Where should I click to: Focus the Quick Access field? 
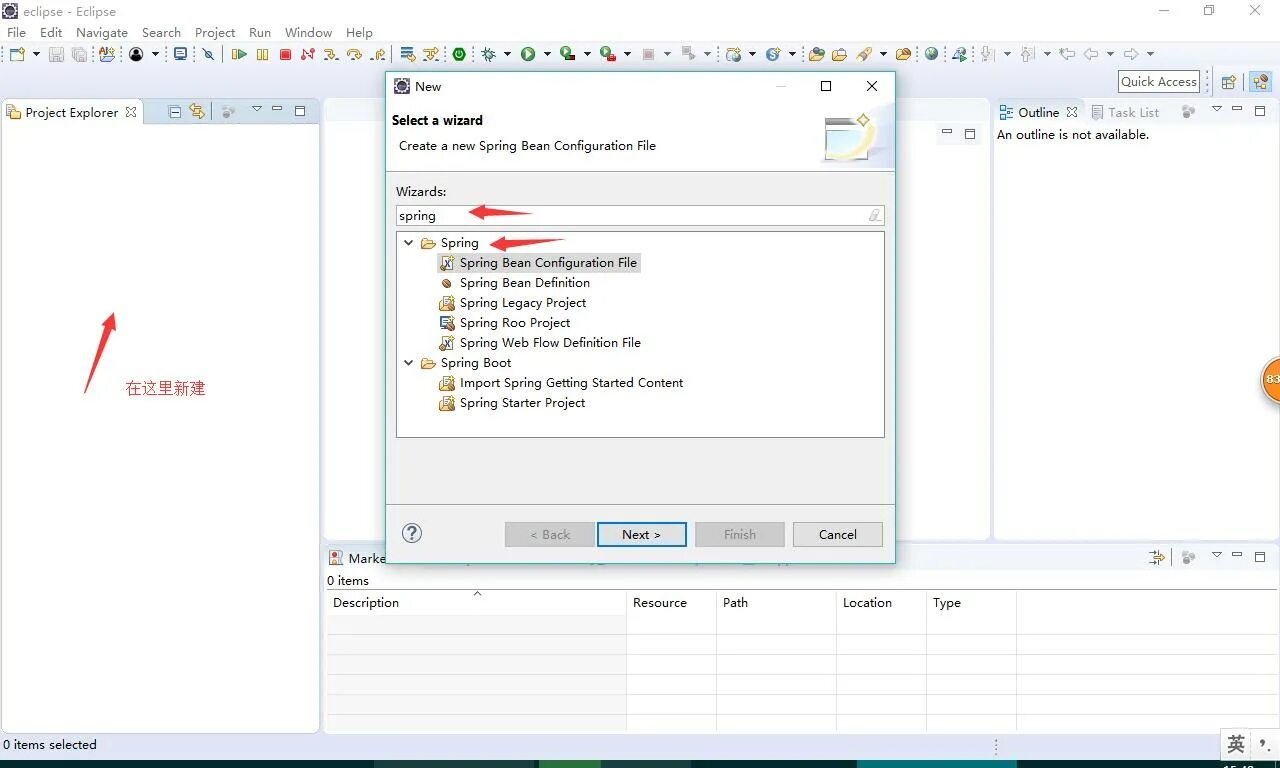(1158, 82)
